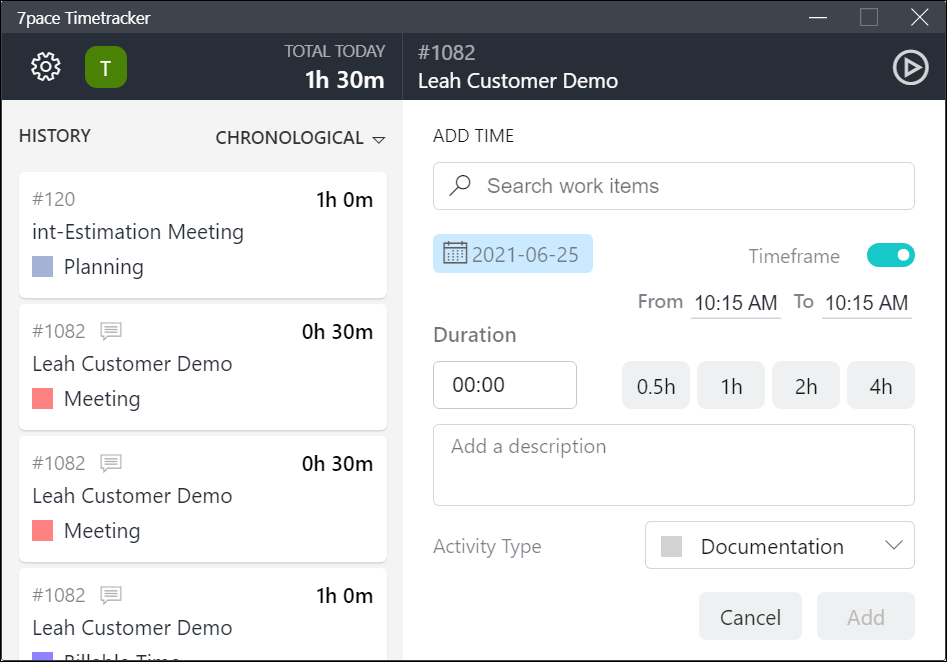This screenshot has height=662, width=947.
Task: Click the Leah Customer Demo header title
Action: (x=518, y=81)
